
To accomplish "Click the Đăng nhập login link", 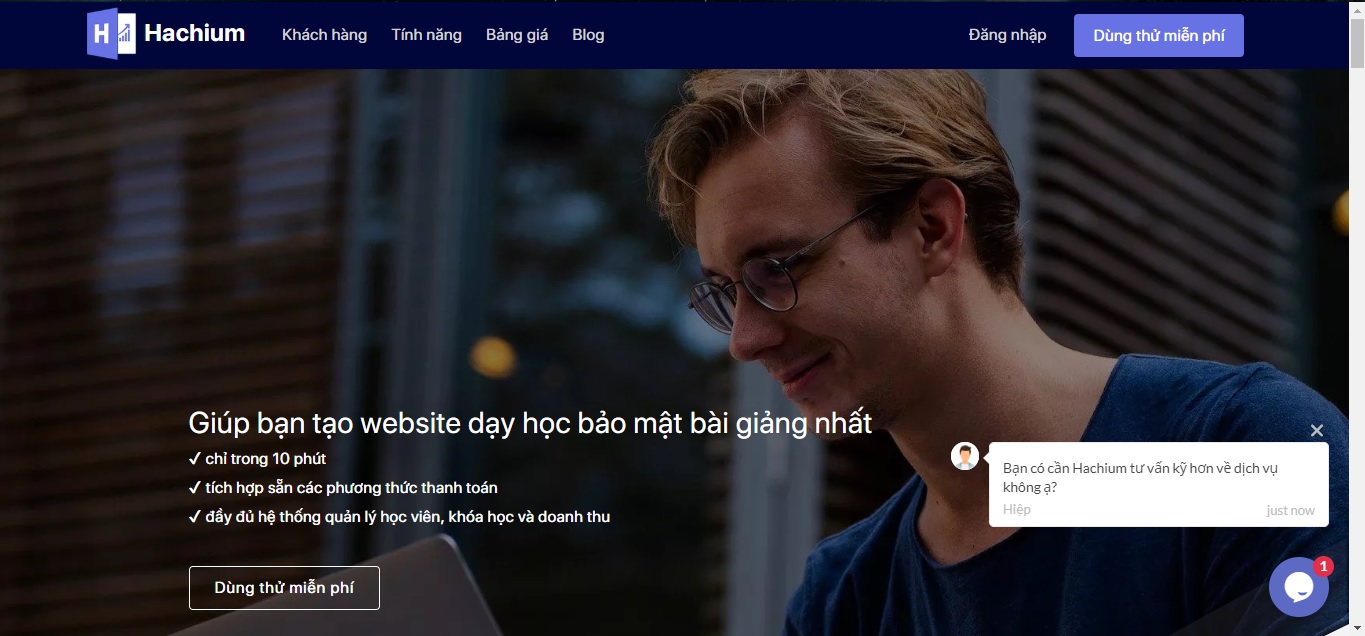I will click(1007, 35).
